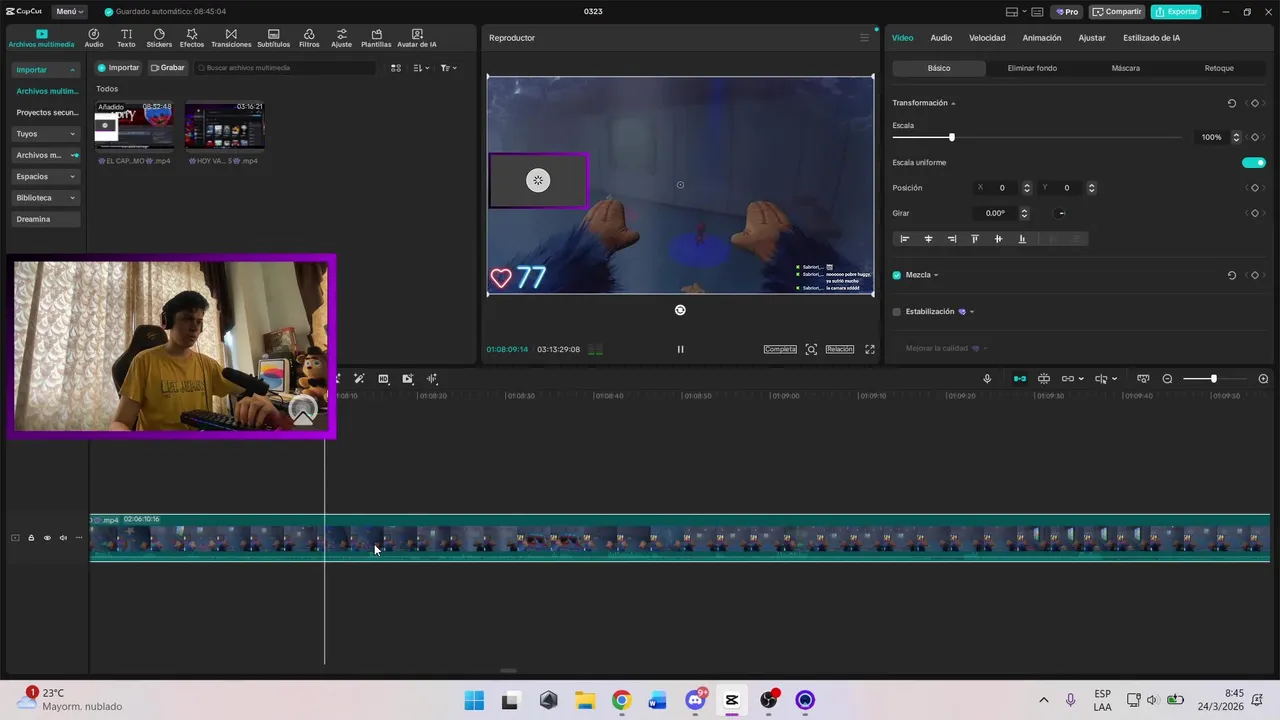Click the zoom in timeline icon
Image resolution: width=1280 pixels, height=720 pixels.
[1263, 379]
